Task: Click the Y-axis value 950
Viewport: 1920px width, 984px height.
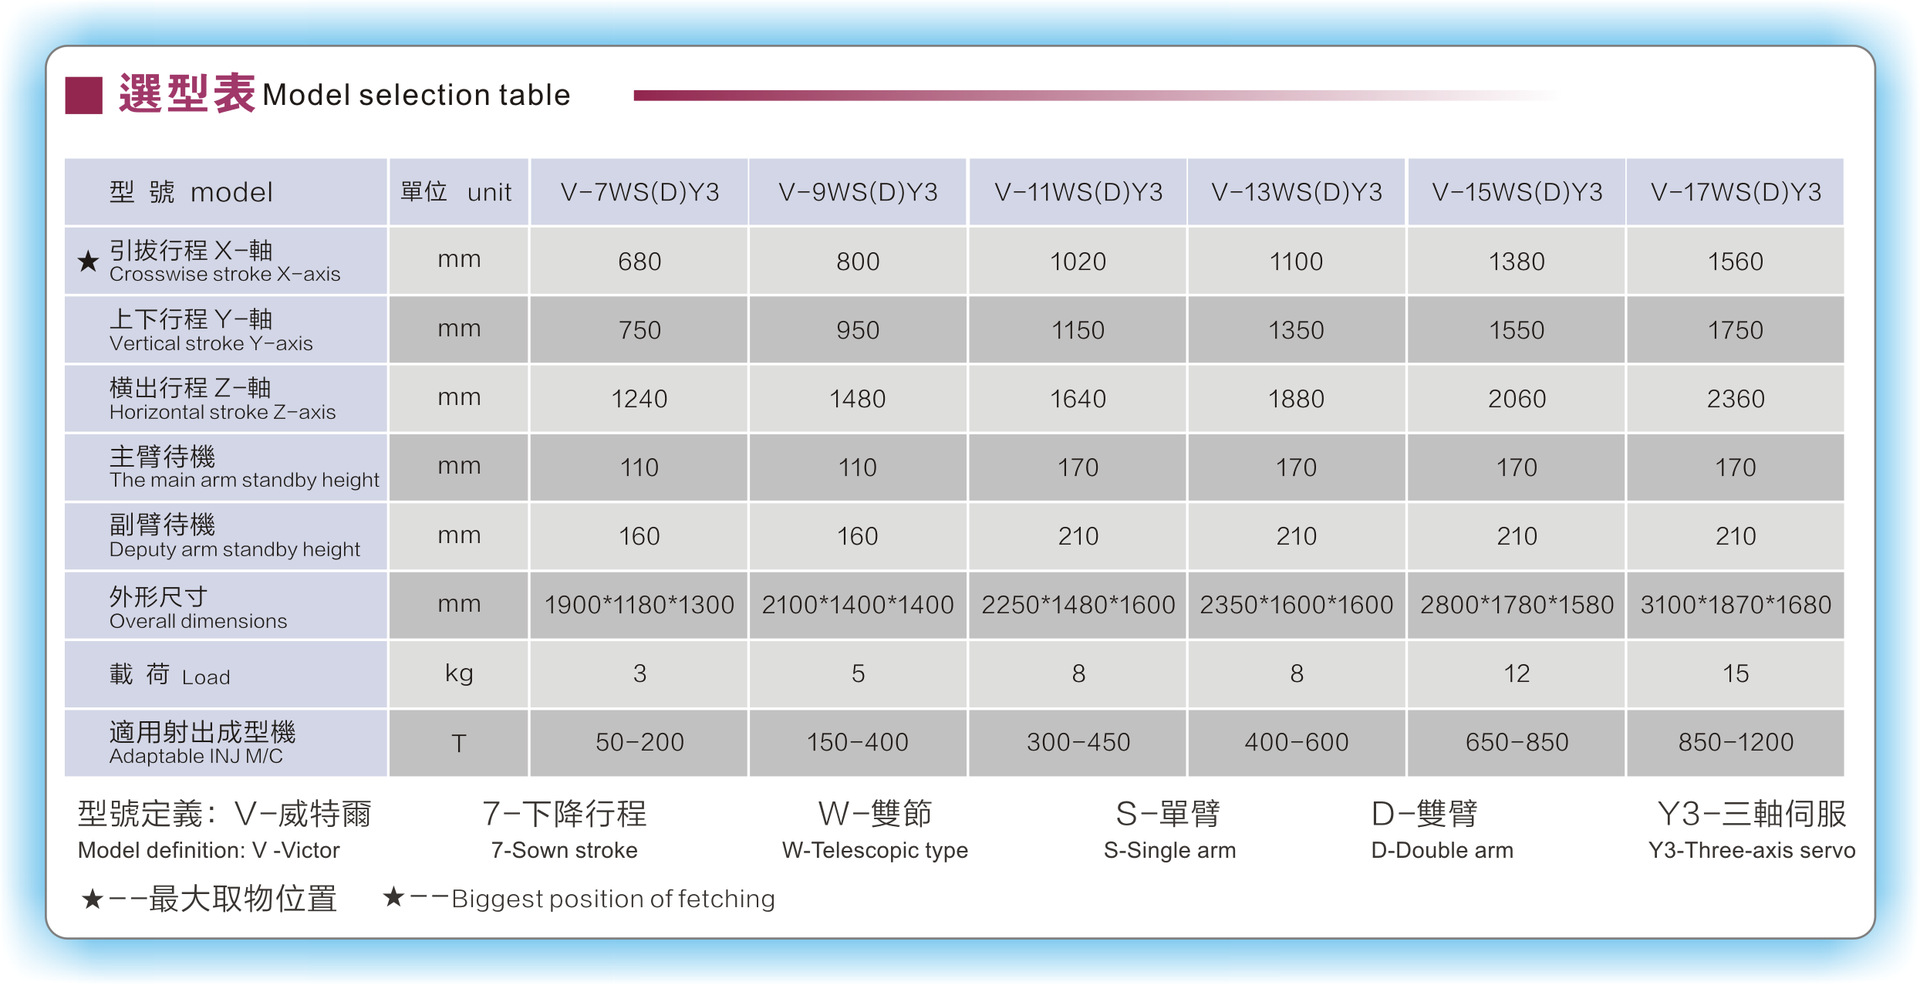Action: (858, 331)
